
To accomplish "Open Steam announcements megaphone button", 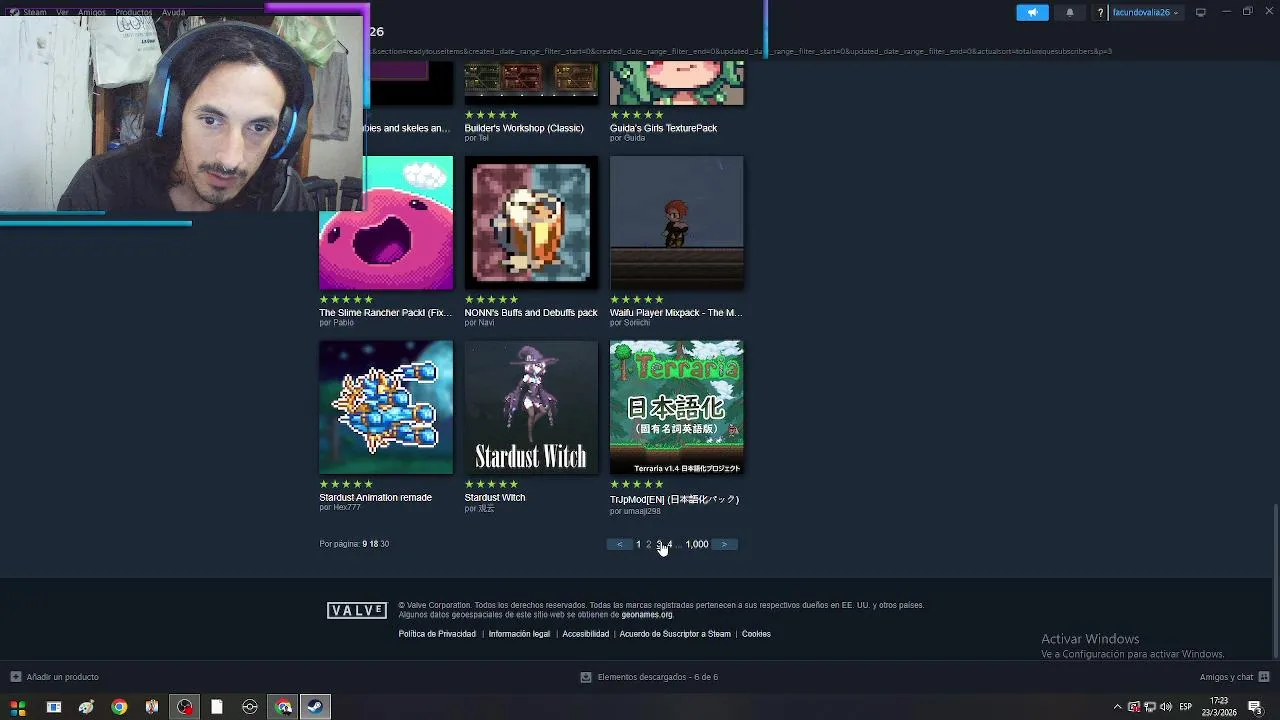I will (x=1032, y=12).
